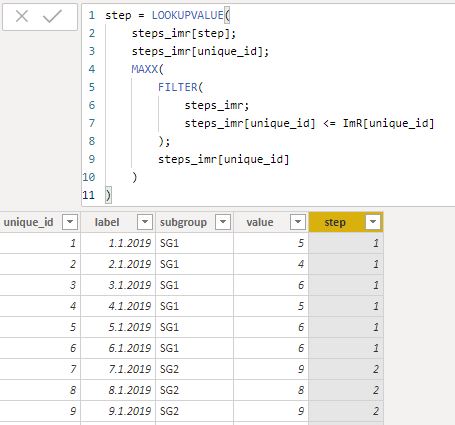455x425 pixels.
Task: Commit the formula with the checkmark icon
Action: (52, 16)
